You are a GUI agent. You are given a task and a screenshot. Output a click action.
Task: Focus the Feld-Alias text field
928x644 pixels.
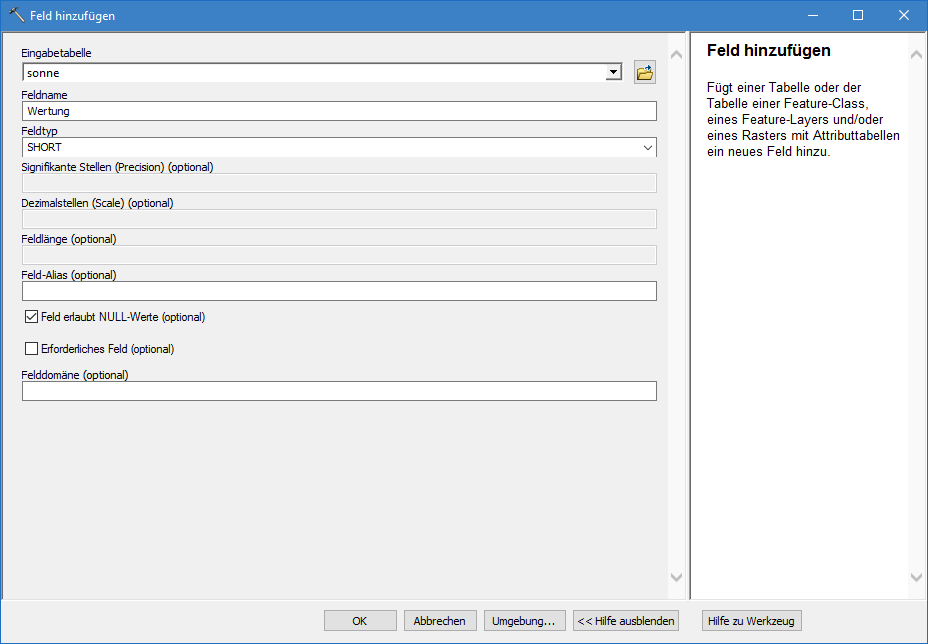coord(339,291)
